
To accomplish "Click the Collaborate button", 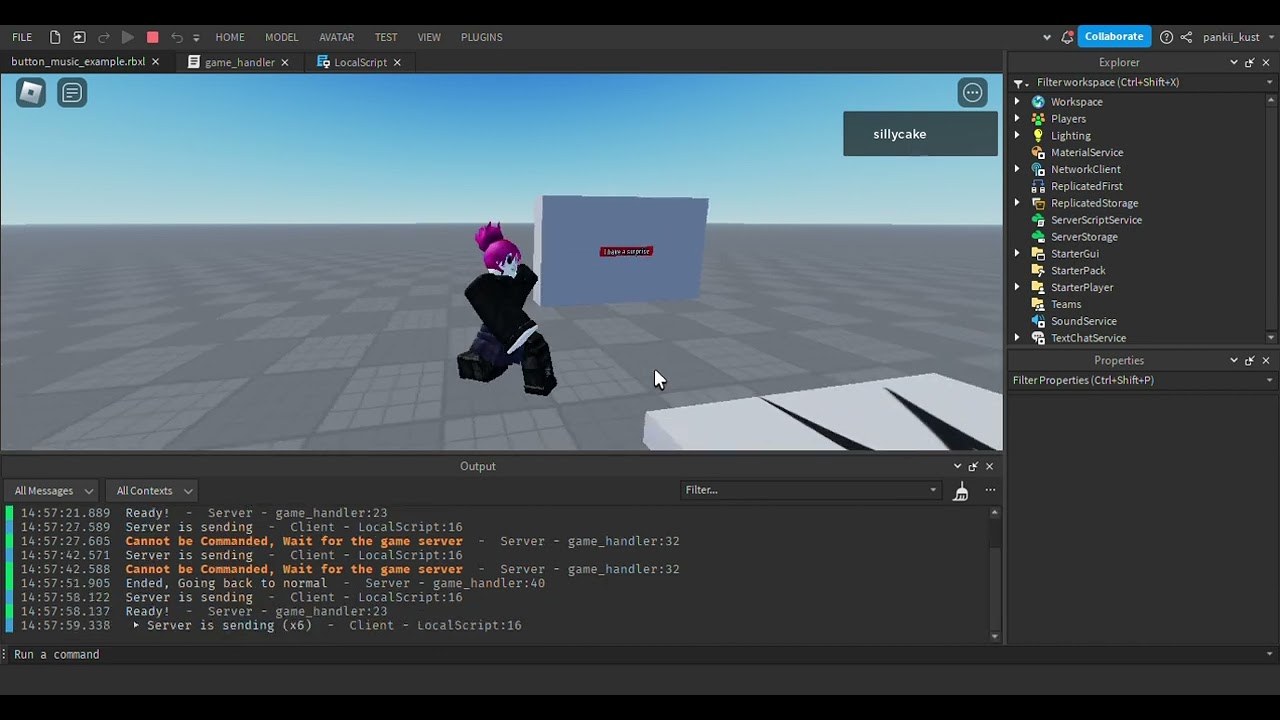I will click(1113, 37).
